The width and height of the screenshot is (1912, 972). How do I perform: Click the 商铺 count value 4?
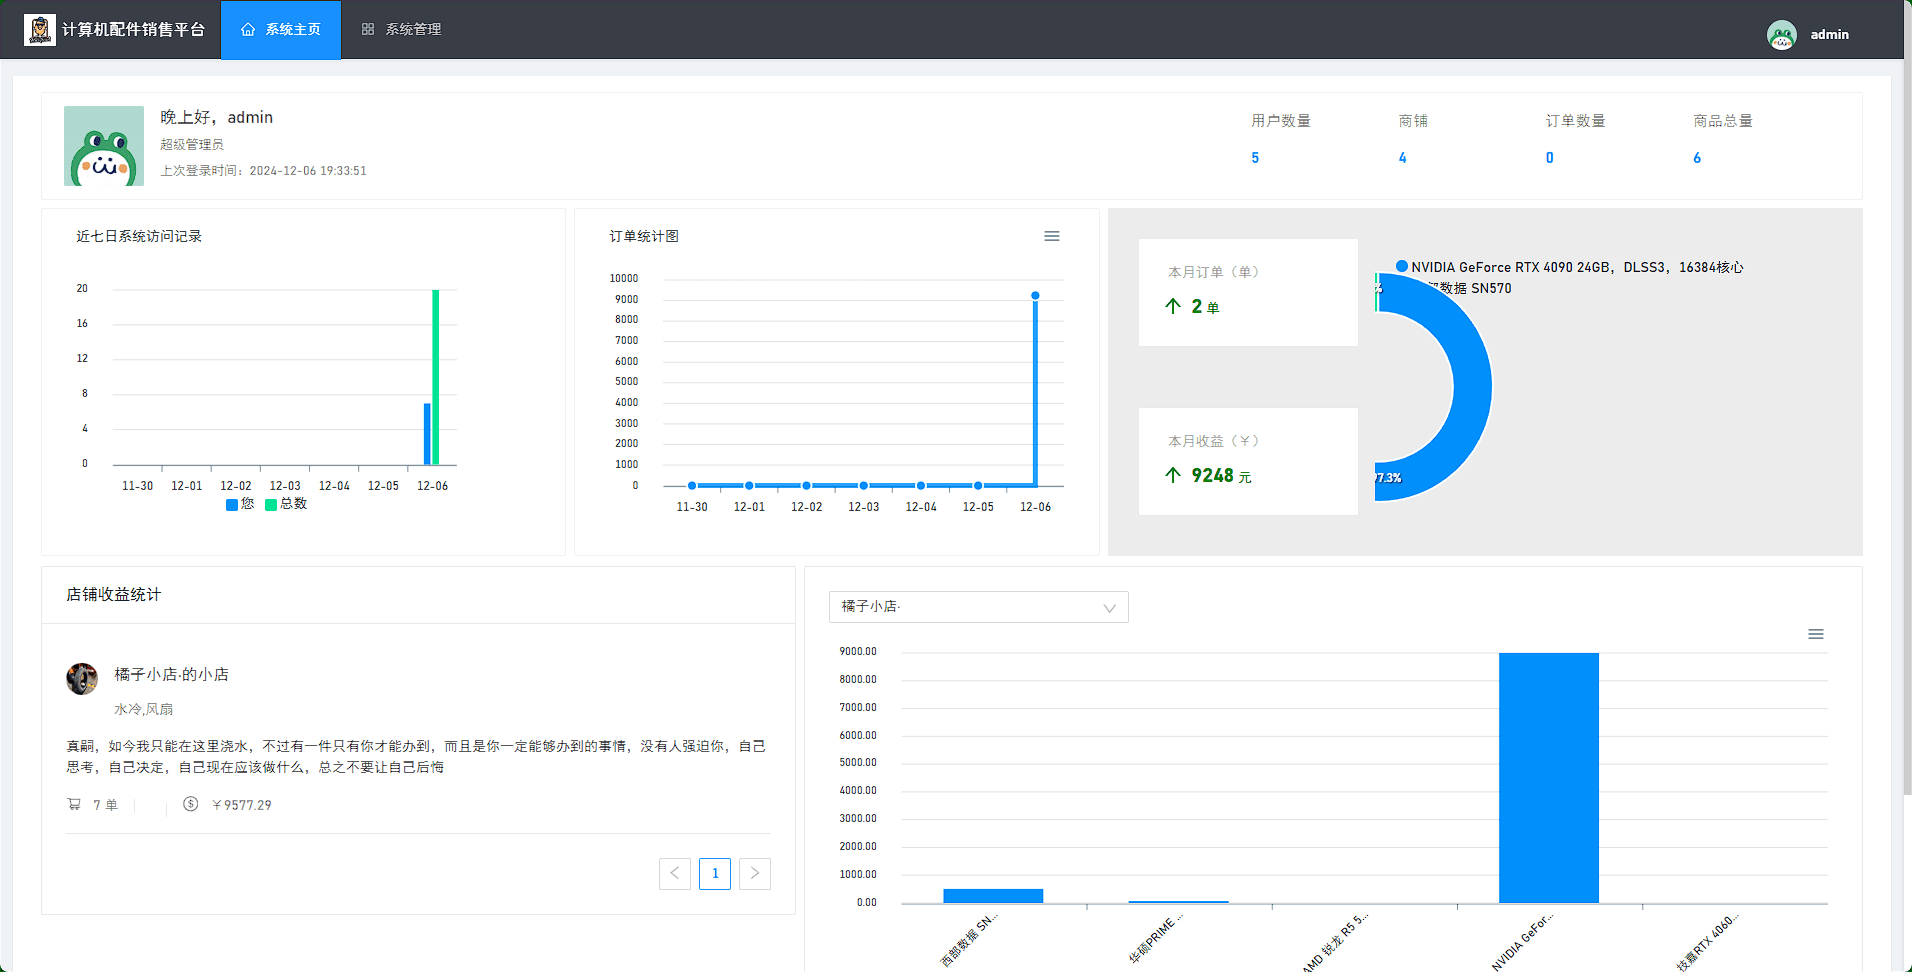click(x=1402, y=158)
